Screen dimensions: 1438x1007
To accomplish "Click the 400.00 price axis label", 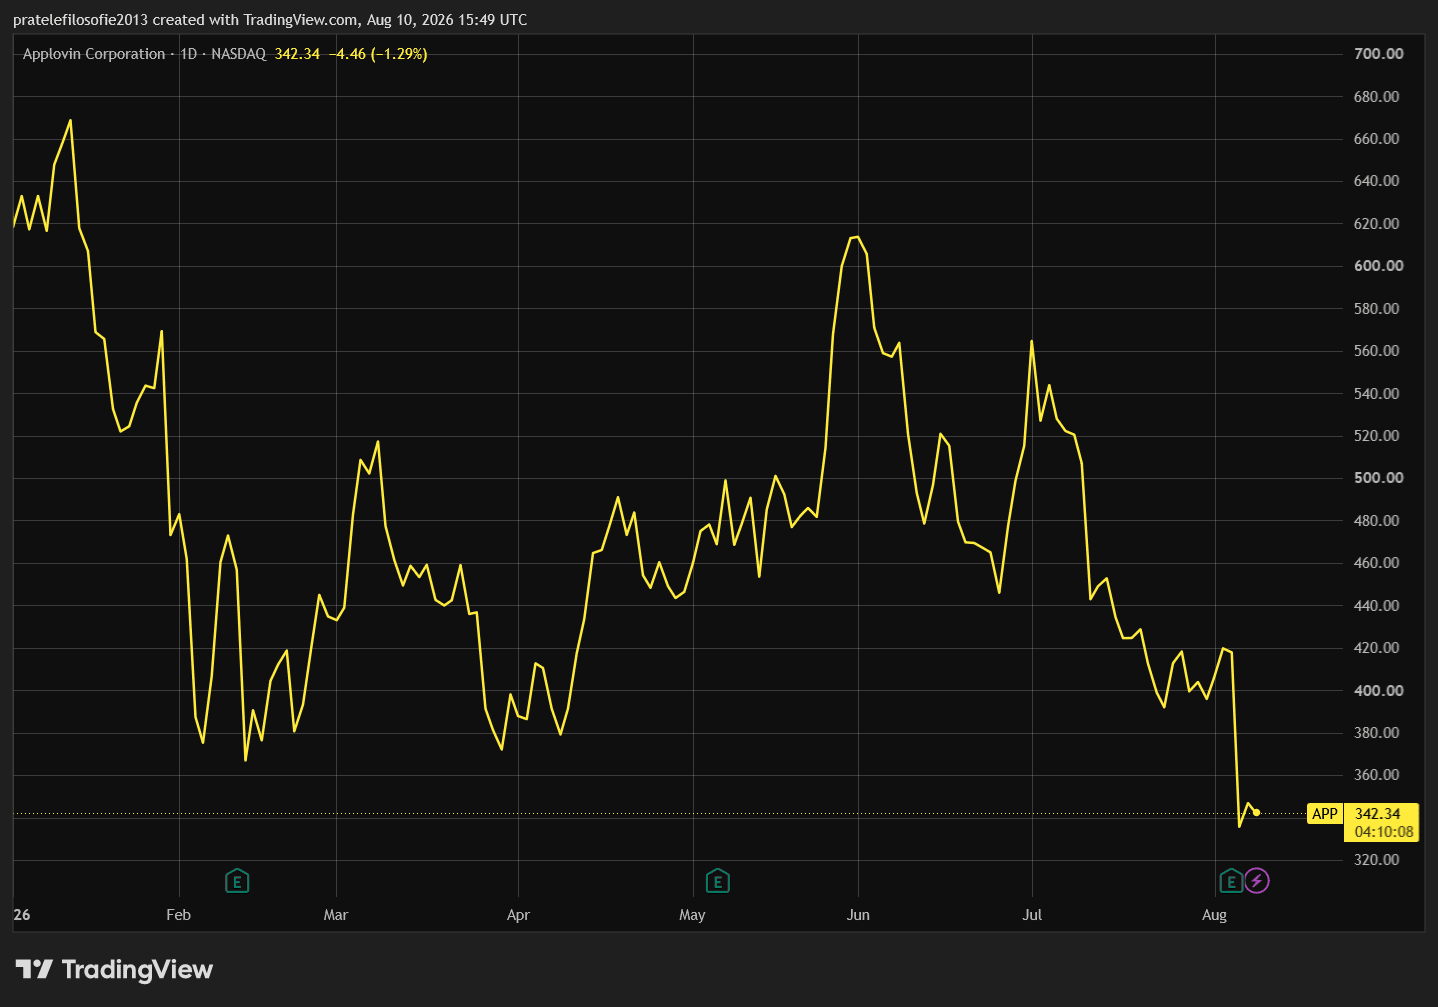I will pos(1379,690).
